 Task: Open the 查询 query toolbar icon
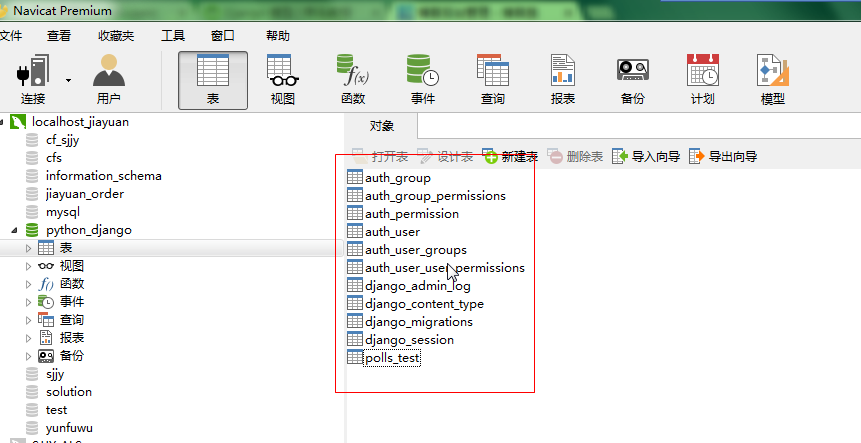click(x=493, y=80)
